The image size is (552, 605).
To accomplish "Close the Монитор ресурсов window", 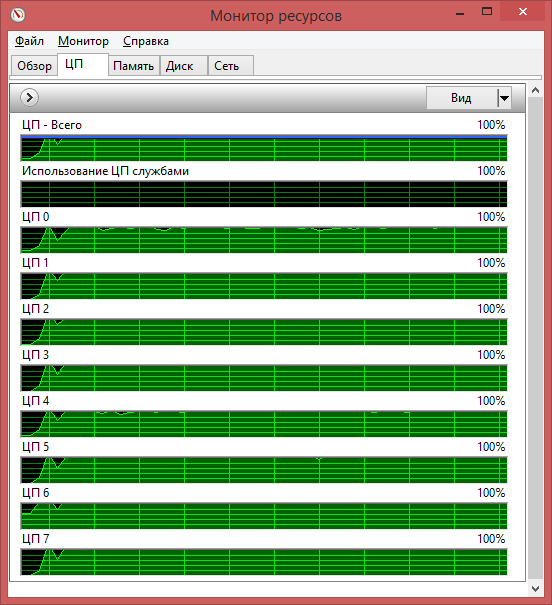I will point(523,12).
